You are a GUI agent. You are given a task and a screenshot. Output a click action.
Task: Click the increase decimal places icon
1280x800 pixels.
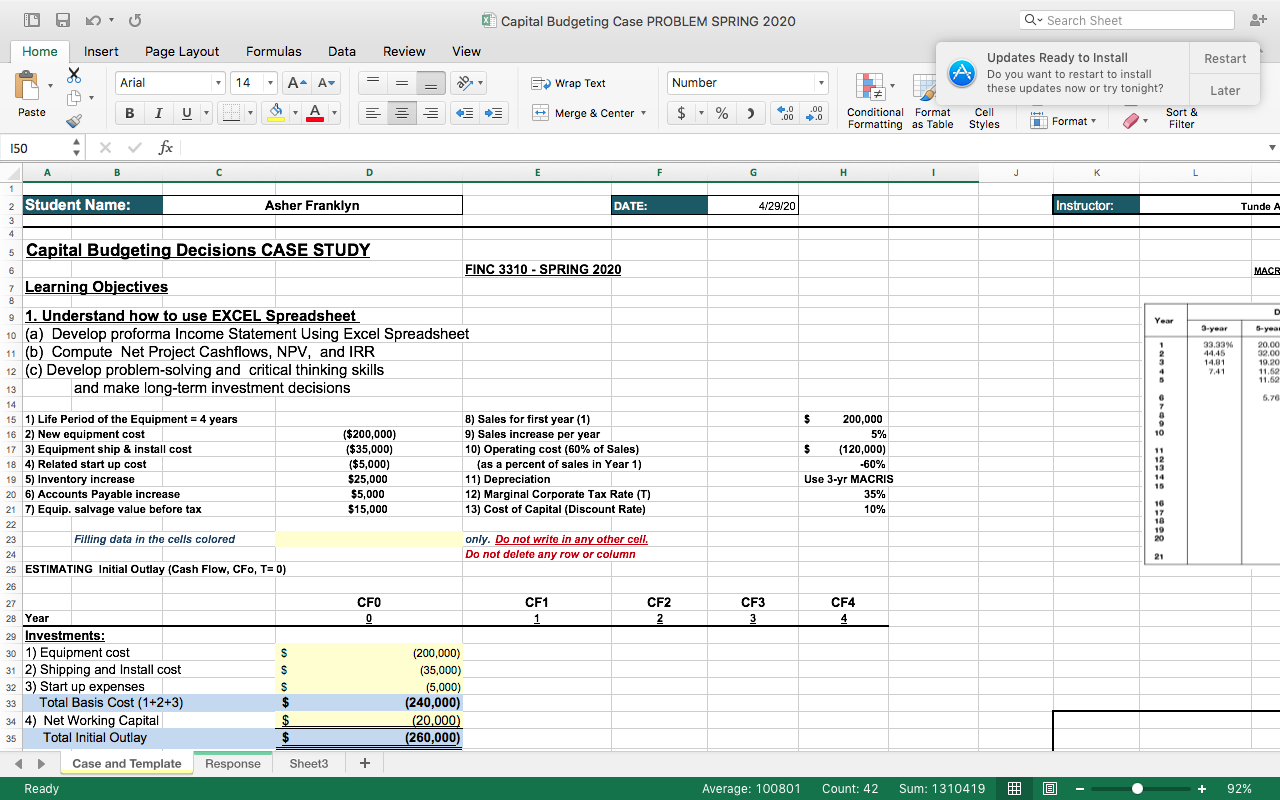pyautogui.click(x=786, y=114)
